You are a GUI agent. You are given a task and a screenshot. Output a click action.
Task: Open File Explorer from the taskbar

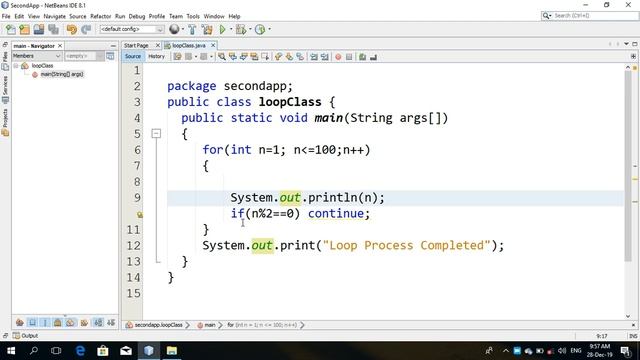[171, 351]
